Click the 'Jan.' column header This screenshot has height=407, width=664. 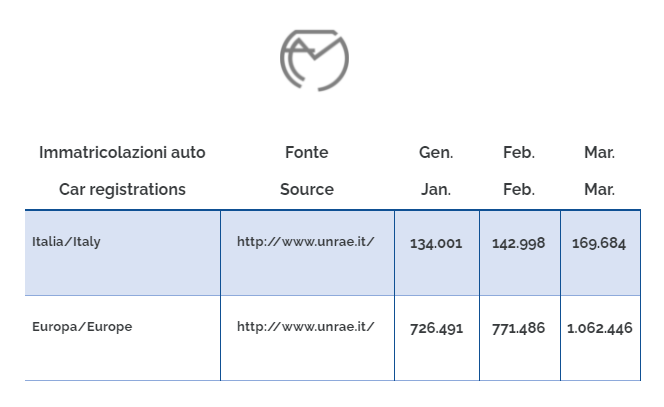coord(436,189)
